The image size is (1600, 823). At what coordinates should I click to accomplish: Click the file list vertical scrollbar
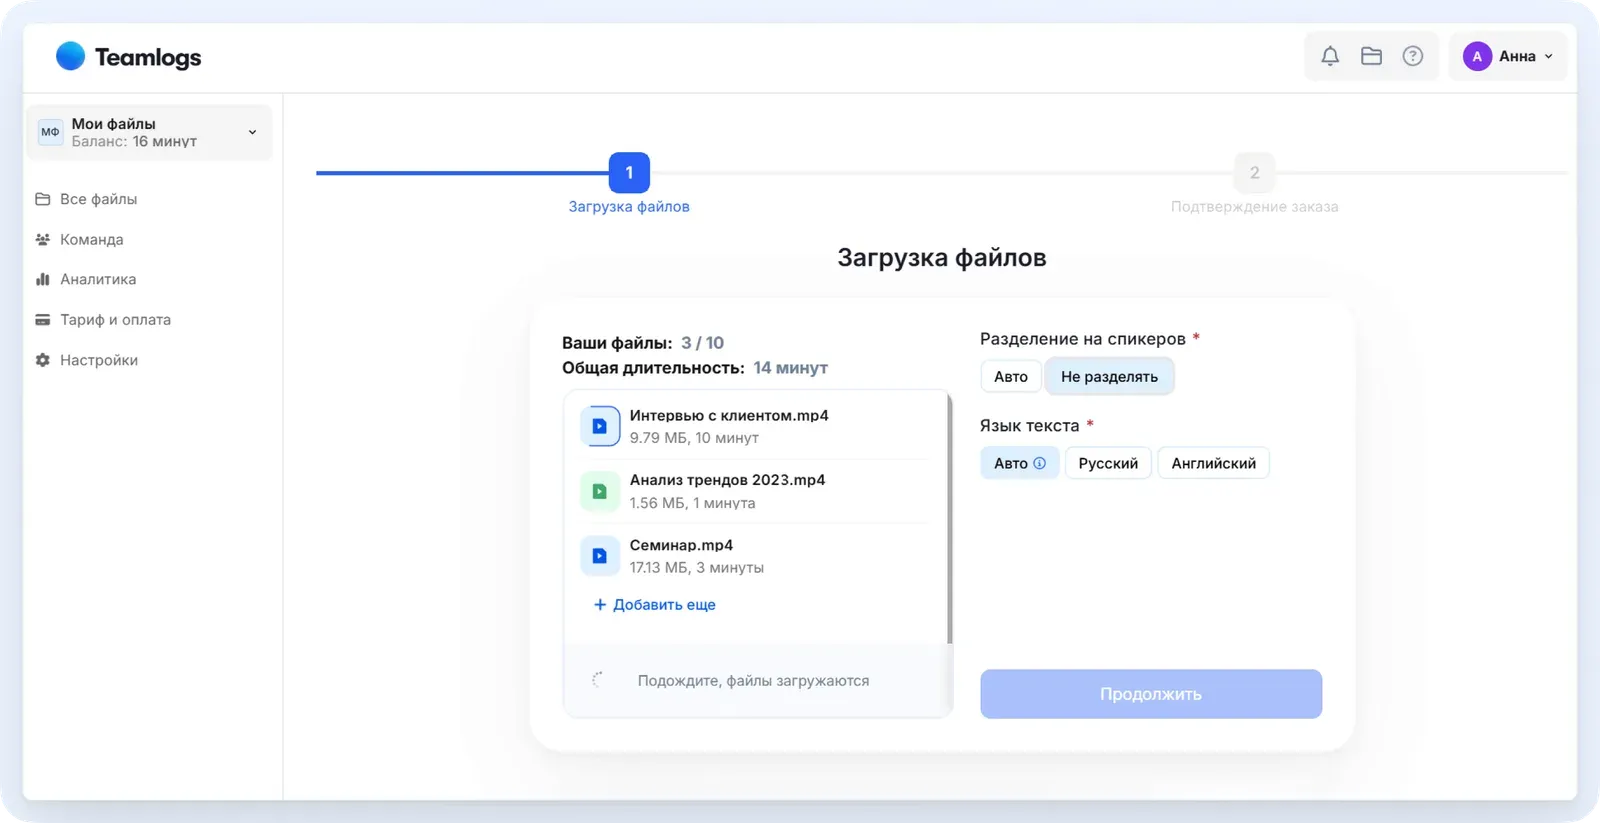click(949, 518)
